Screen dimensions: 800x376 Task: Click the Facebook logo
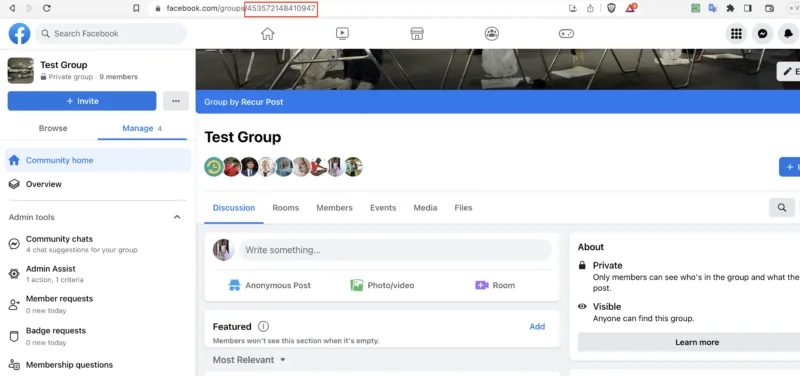tap(19, 34)
